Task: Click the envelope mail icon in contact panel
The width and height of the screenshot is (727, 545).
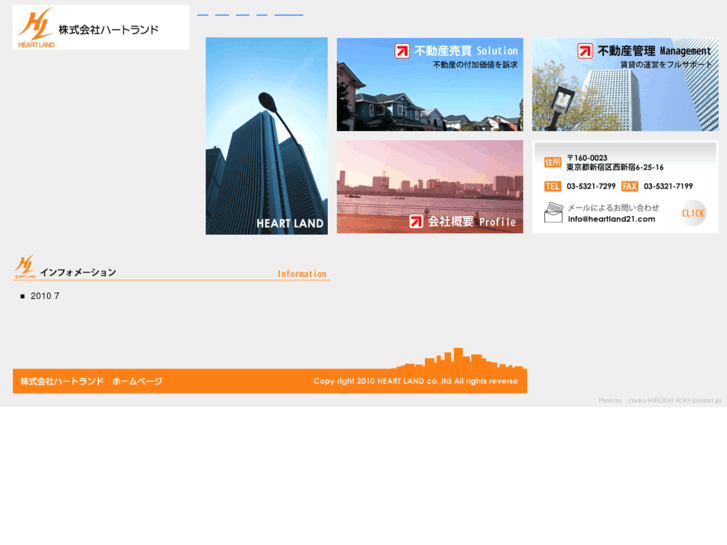Action: coord(553,212)
